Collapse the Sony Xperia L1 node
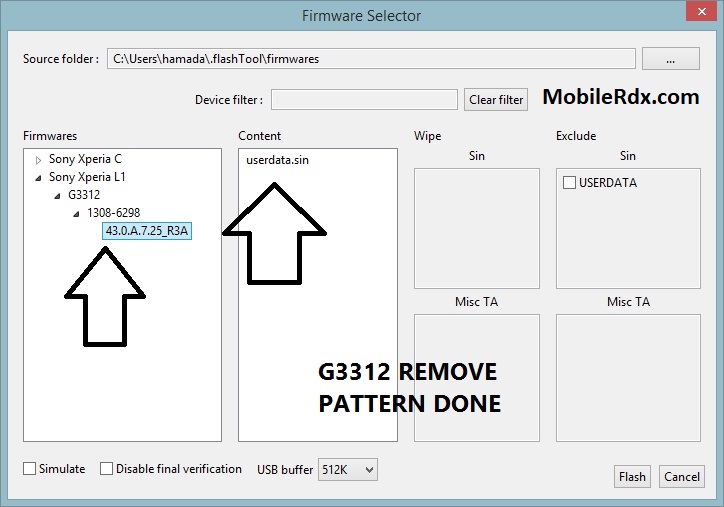Viewport: 724px width, 507px height. click(38, 178)
